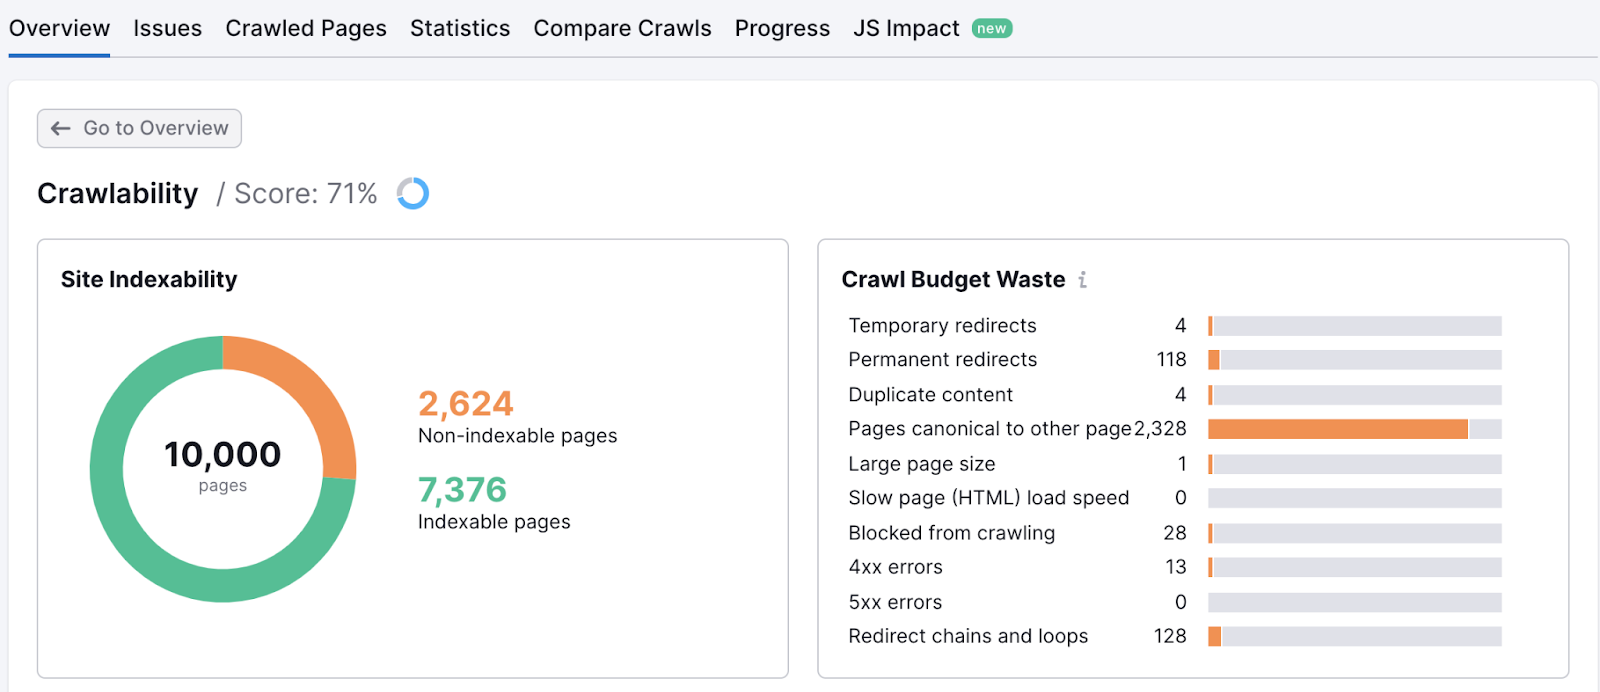This screenshot has width=1600, height=692.
Task: Open the 7,376 indexable pages link
Action: pyautogui.click(x=462, y=490)
